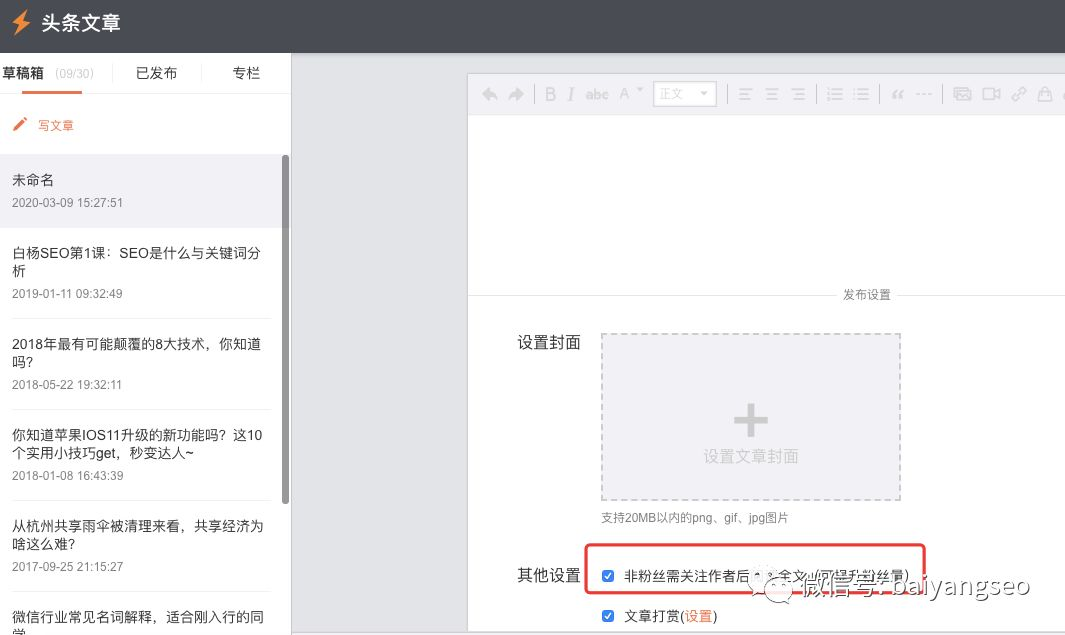Open the 正文 paragraph style dropdown
Screen dimensions: 1065x635
click(685, 94)
